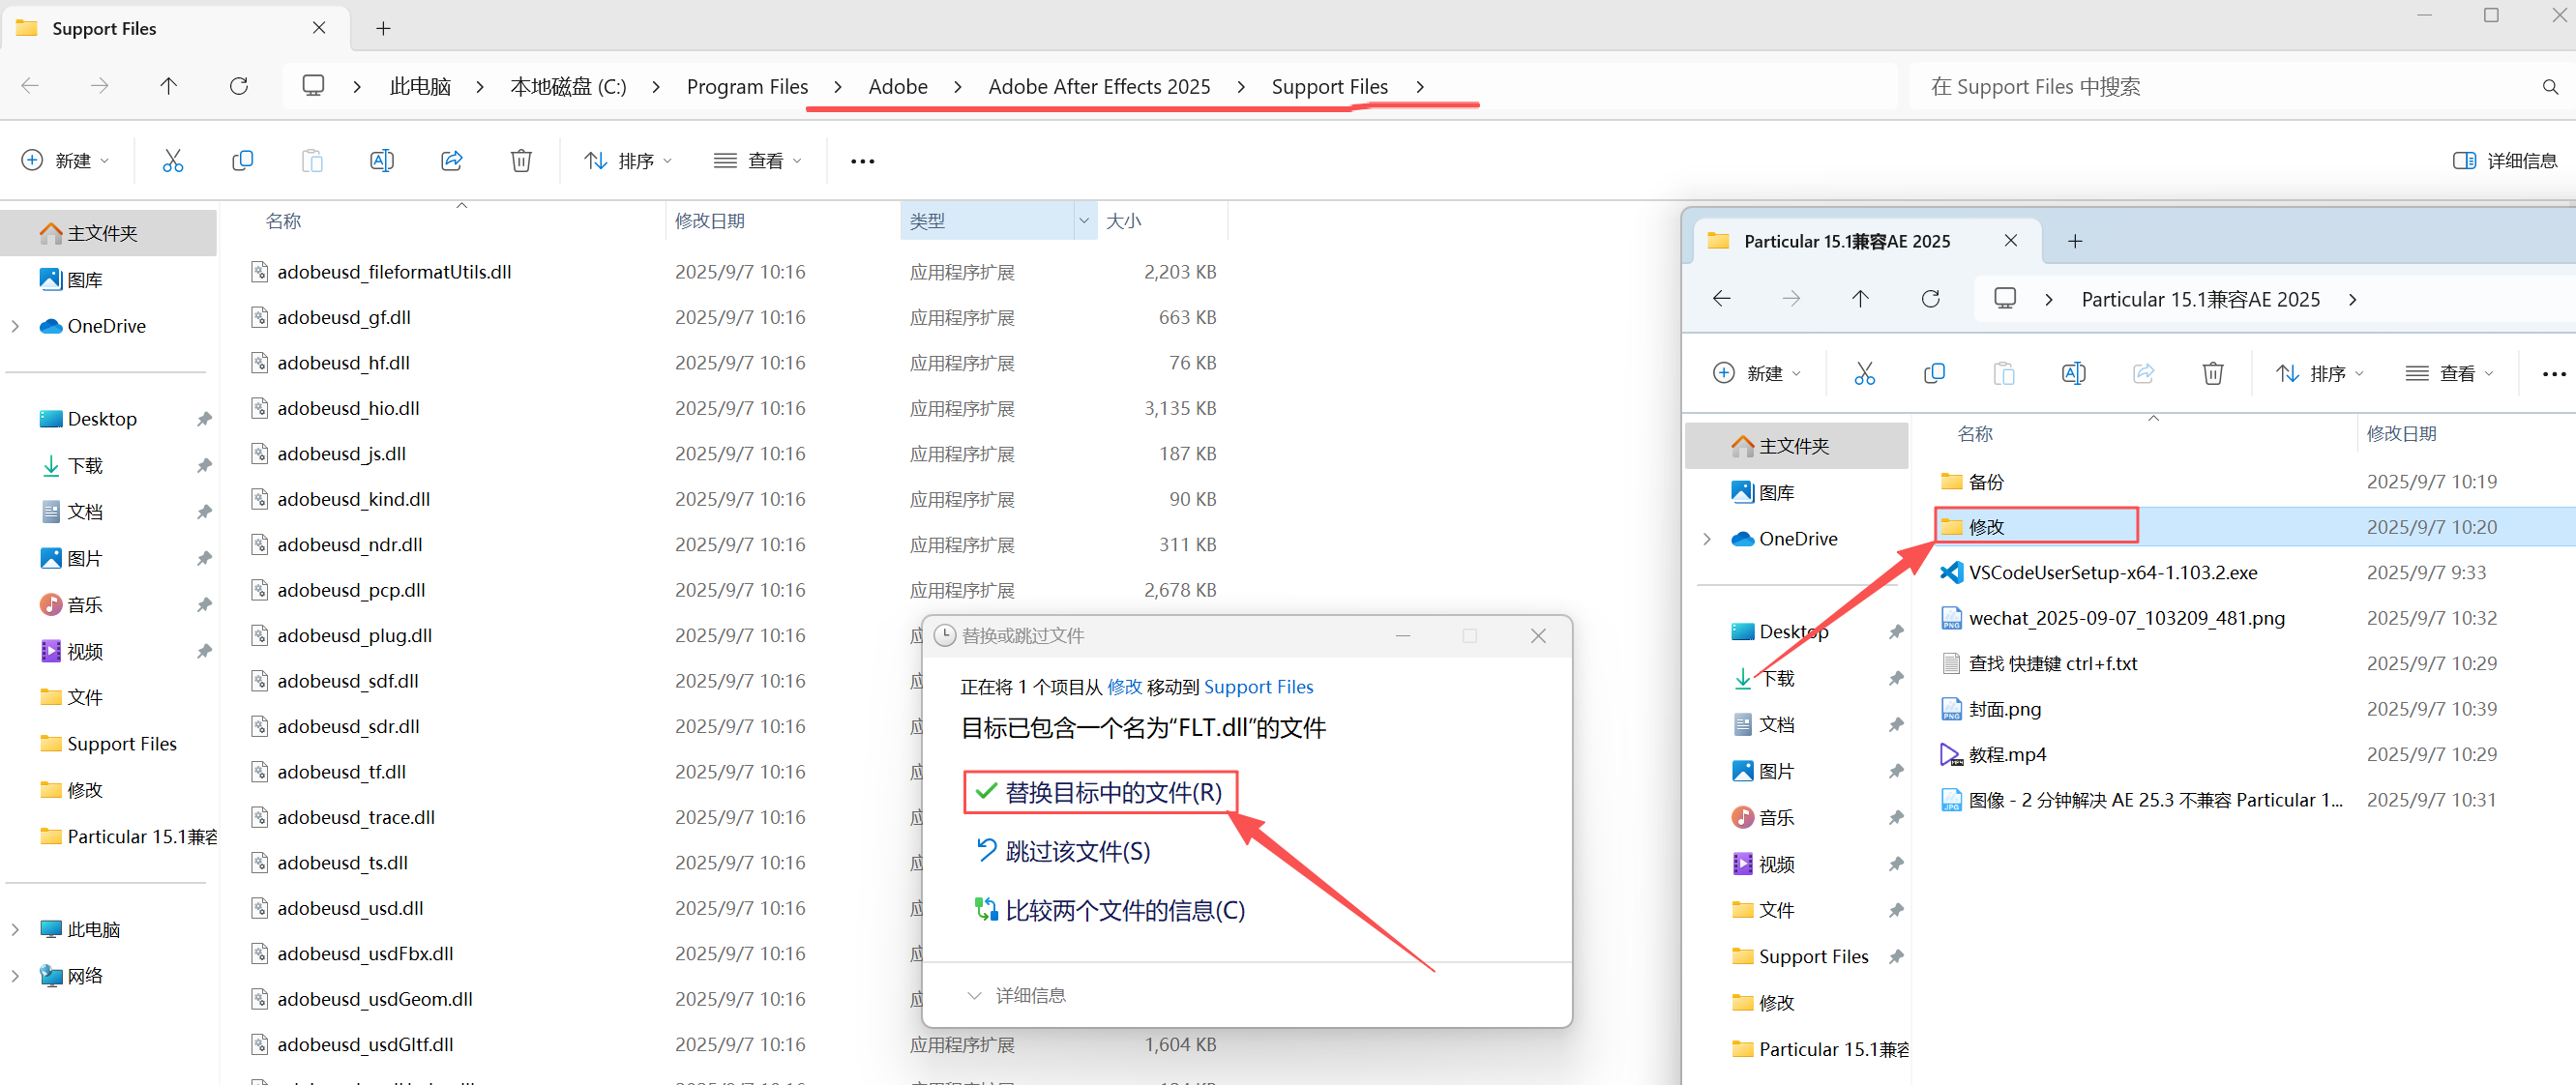Click the Delete icon in Particular window toolbar
The image size is (2576, 1085).
pos(2213,373)
